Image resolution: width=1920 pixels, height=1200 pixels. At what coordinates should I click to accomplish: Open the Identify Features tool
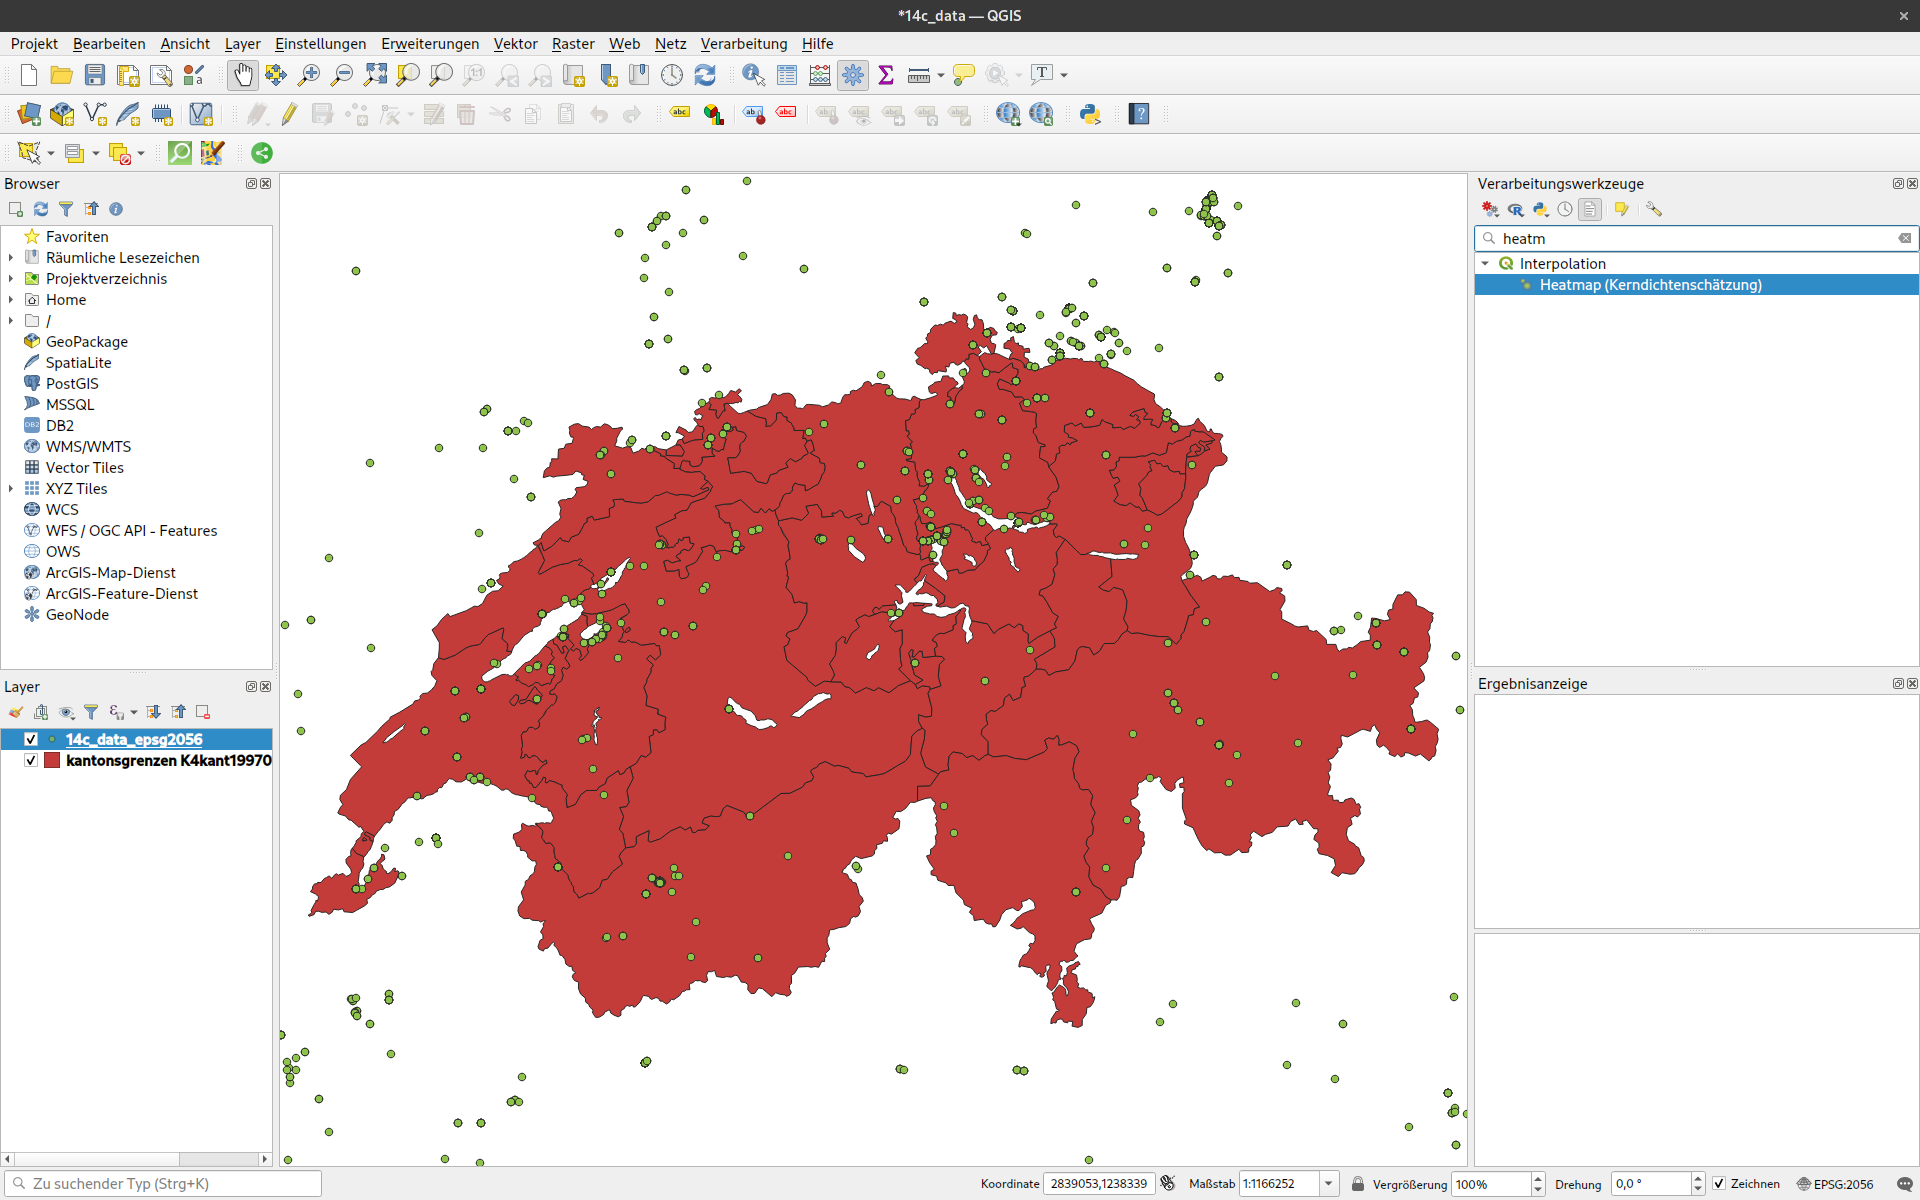point(753,75)
